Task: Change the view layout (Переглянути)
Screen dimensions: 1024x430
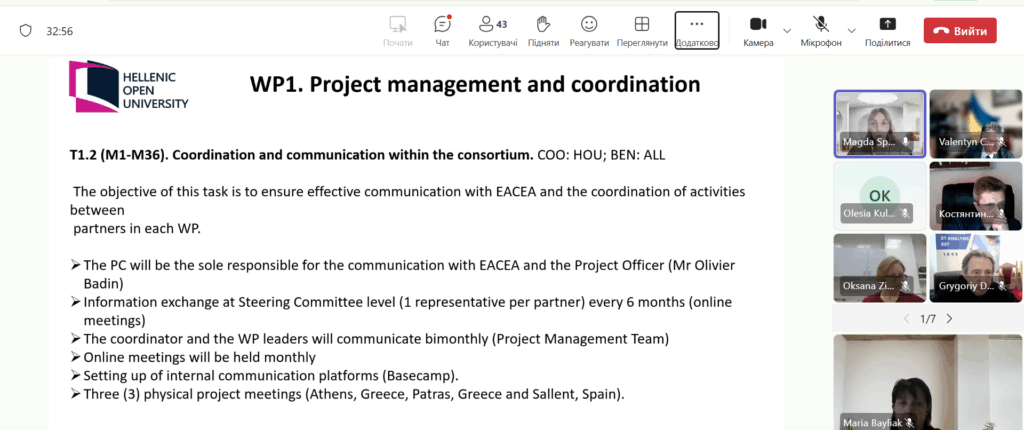Action: coord(642,30)
